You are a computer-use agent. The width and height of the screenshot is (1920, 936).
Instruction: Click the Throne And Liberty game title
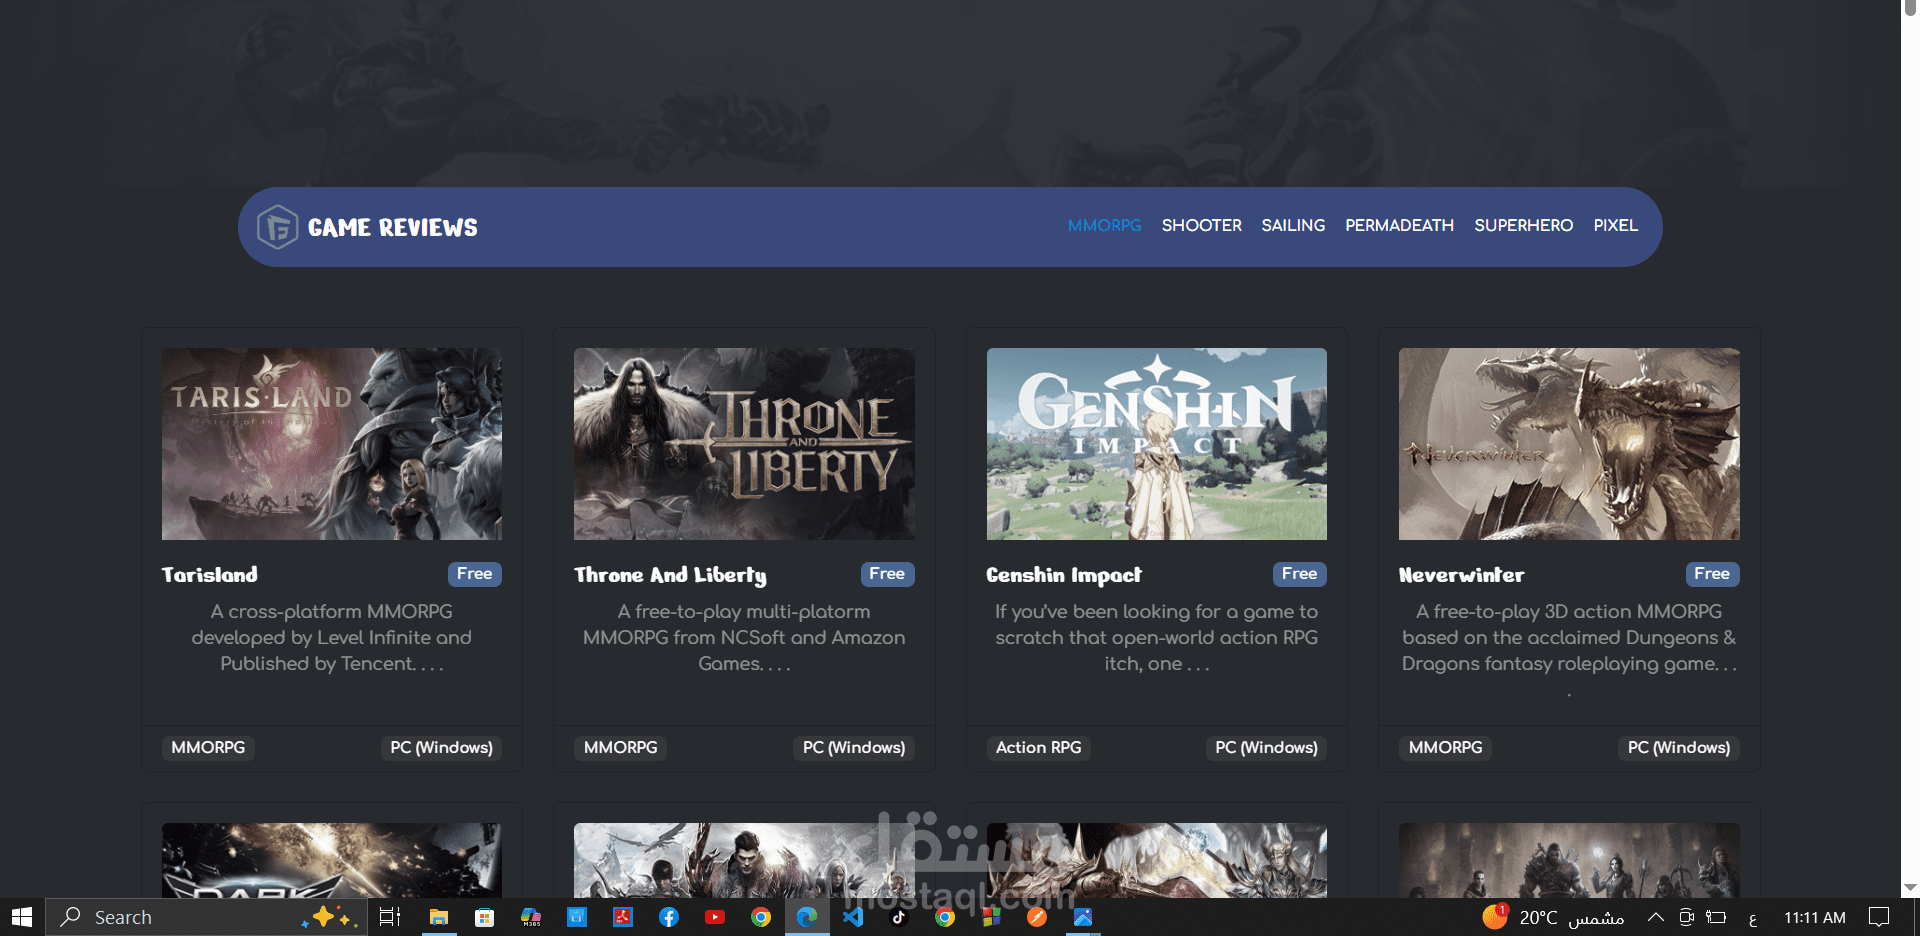[670, 575]
